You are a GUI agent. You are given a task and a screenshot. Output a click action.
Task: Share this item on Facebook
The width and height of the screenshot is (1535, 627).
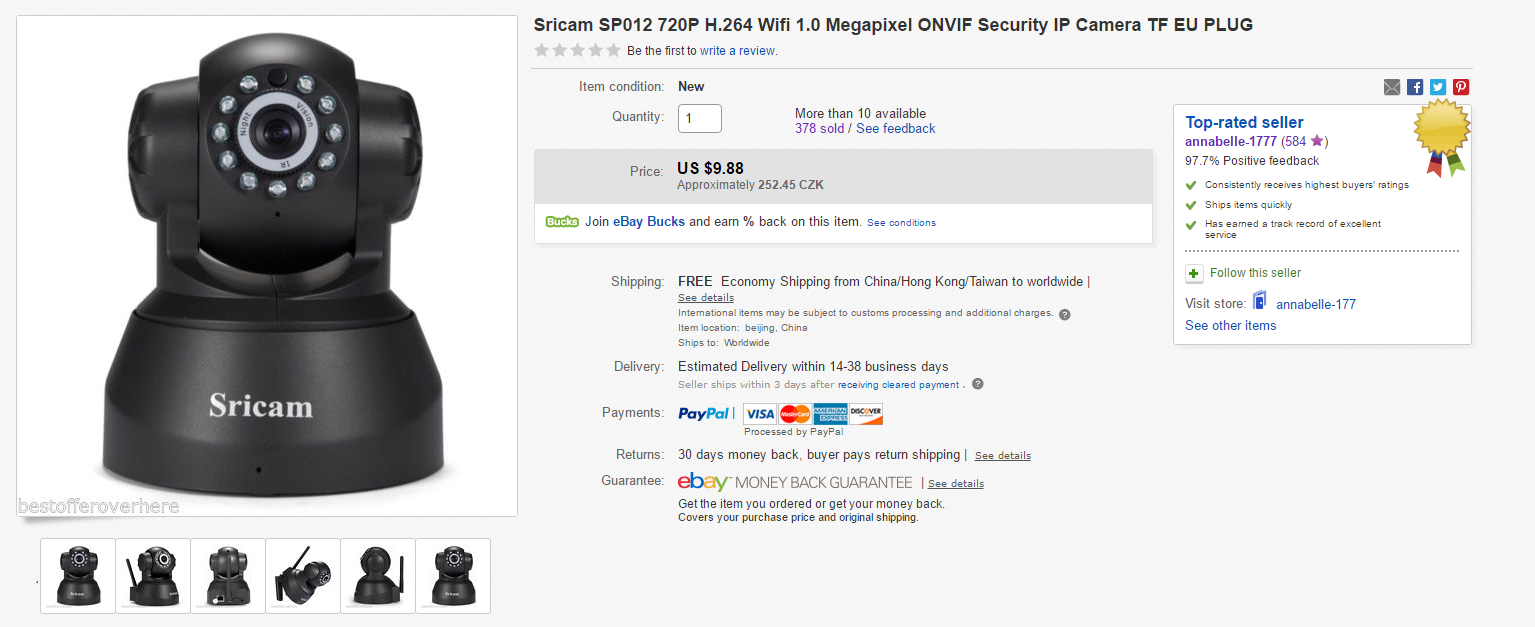[x=1415, y=87]
